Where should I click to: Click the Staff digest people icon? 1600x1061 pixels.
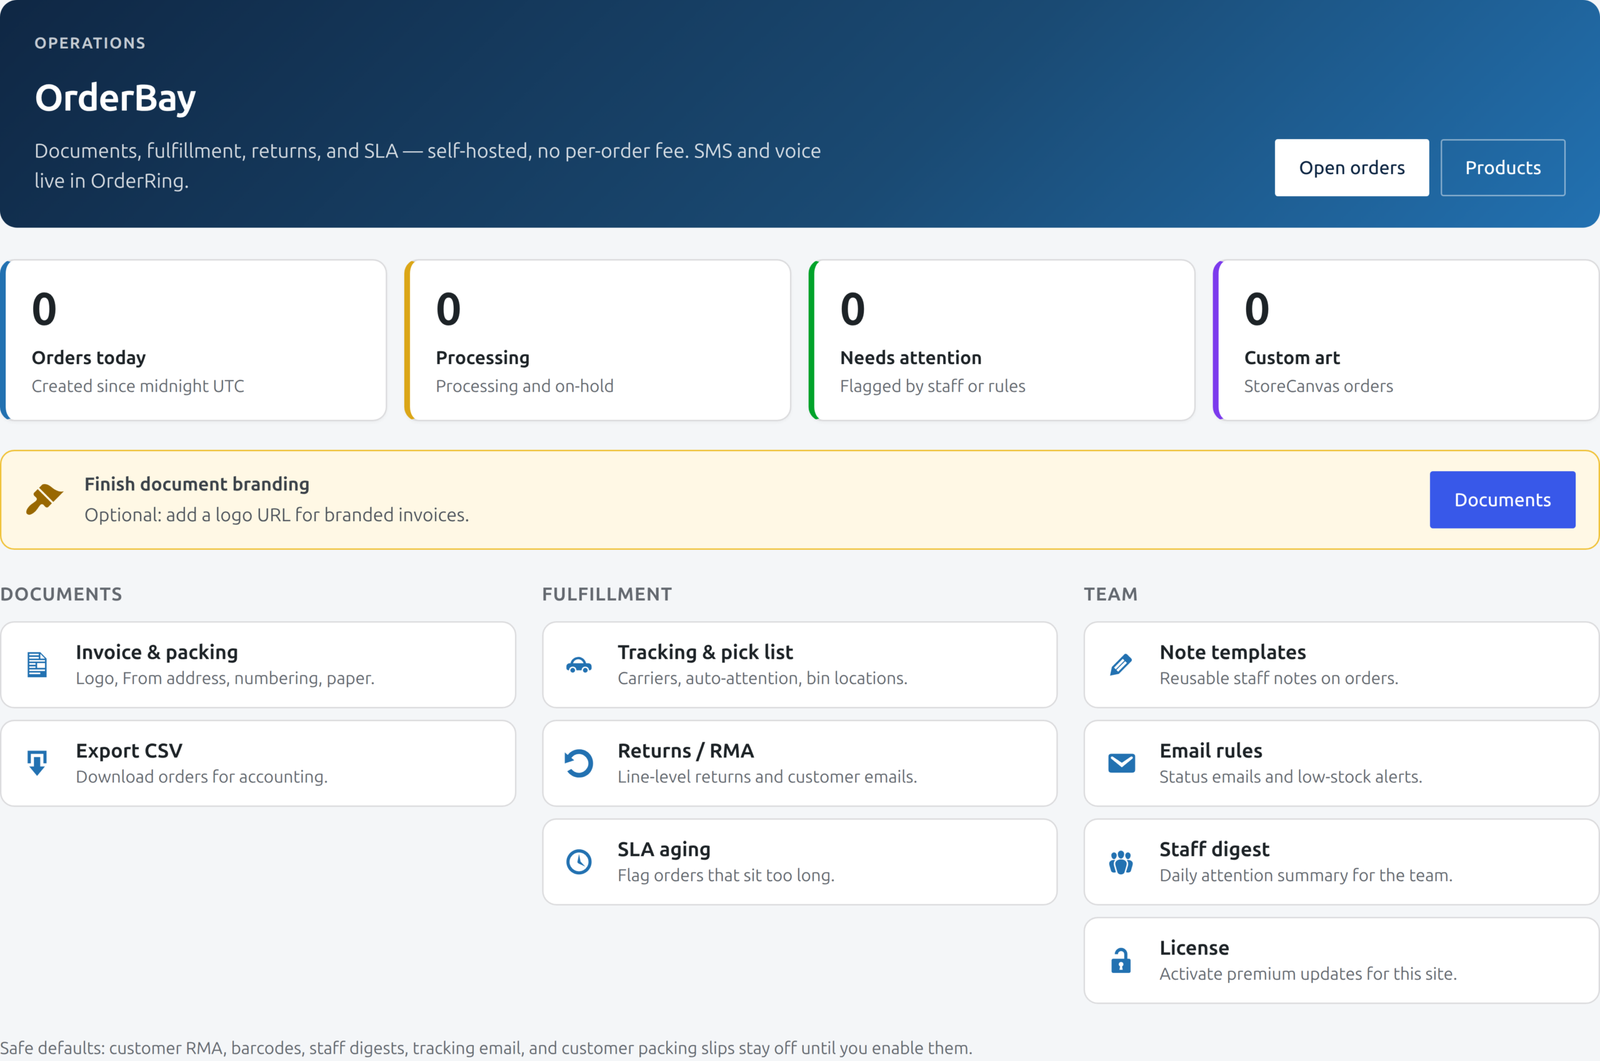(x=1121, y=861)
